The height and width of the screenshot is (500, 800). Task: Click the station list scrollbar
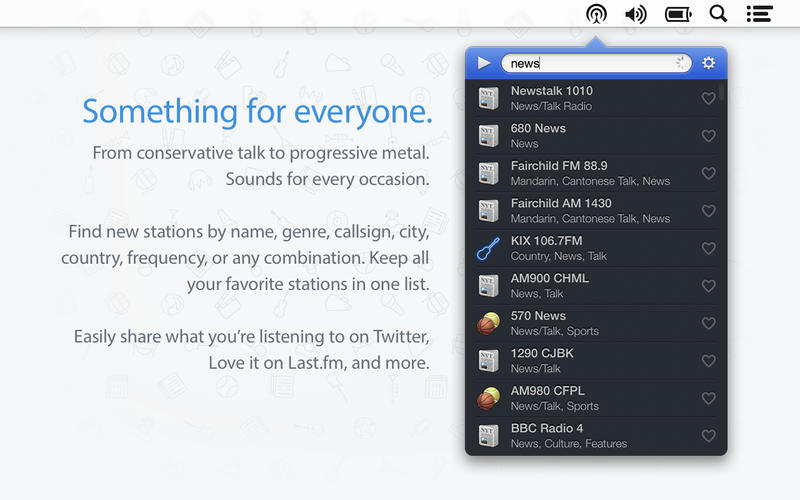pos(722,95)
